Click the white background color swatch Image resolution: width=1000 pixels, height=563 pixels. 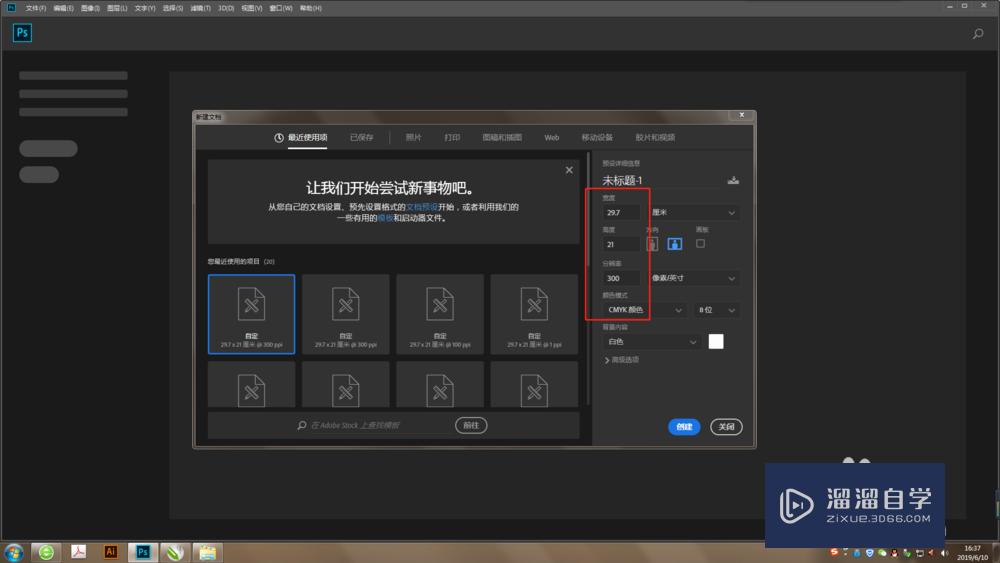(x=716, y=342)
